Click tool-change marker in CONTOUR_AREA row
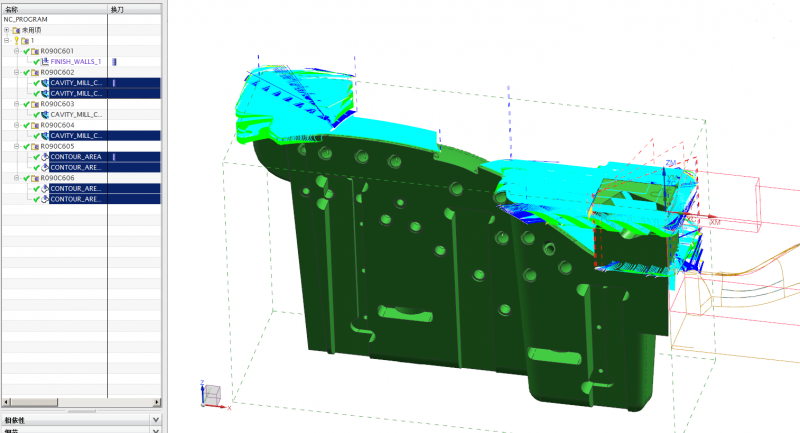800x433 pixels. point(114,157)
